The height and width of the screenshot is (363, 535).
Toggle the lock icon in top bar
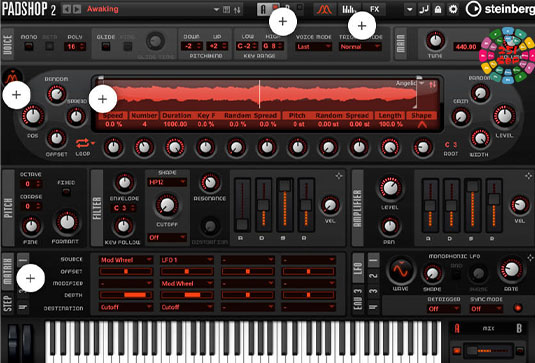click(438, 9)
